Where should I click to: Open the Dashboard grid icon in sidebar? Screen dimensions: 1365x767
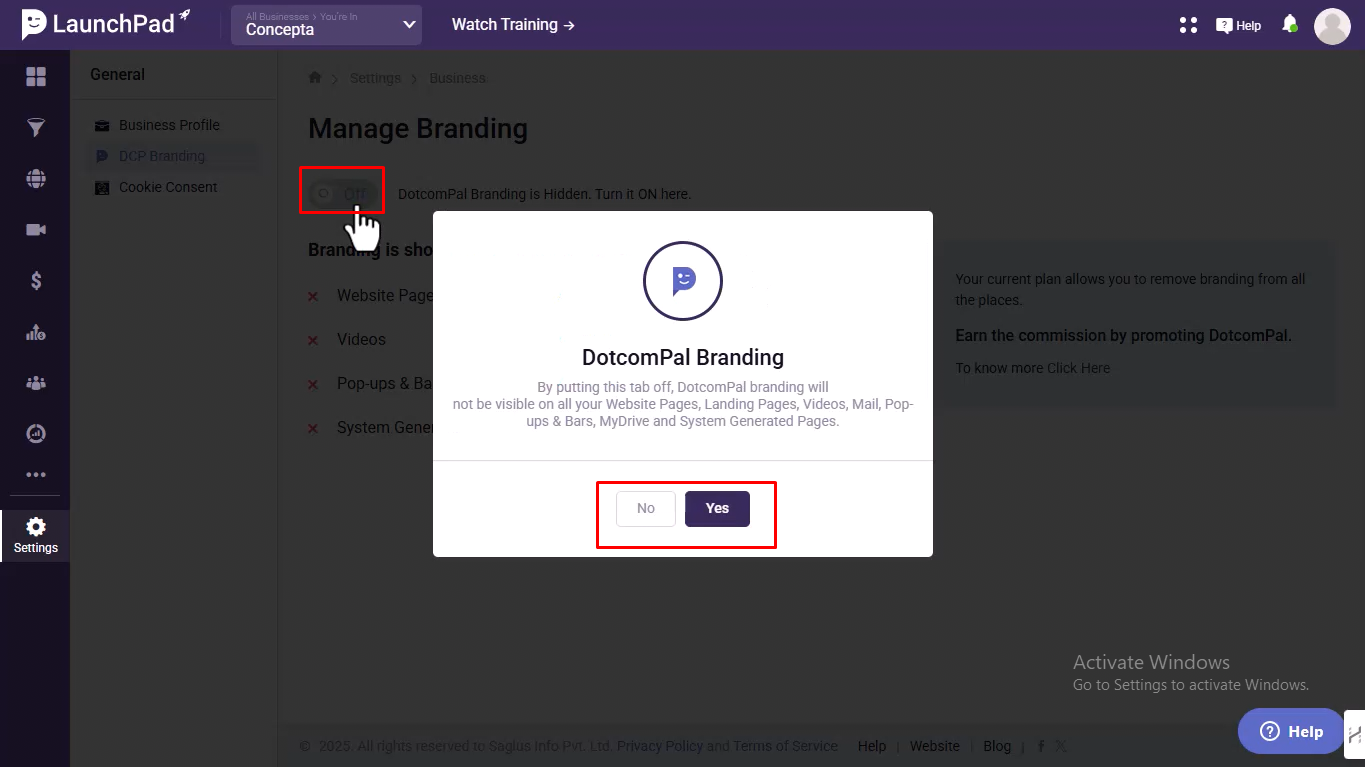[x=36, y=77]
